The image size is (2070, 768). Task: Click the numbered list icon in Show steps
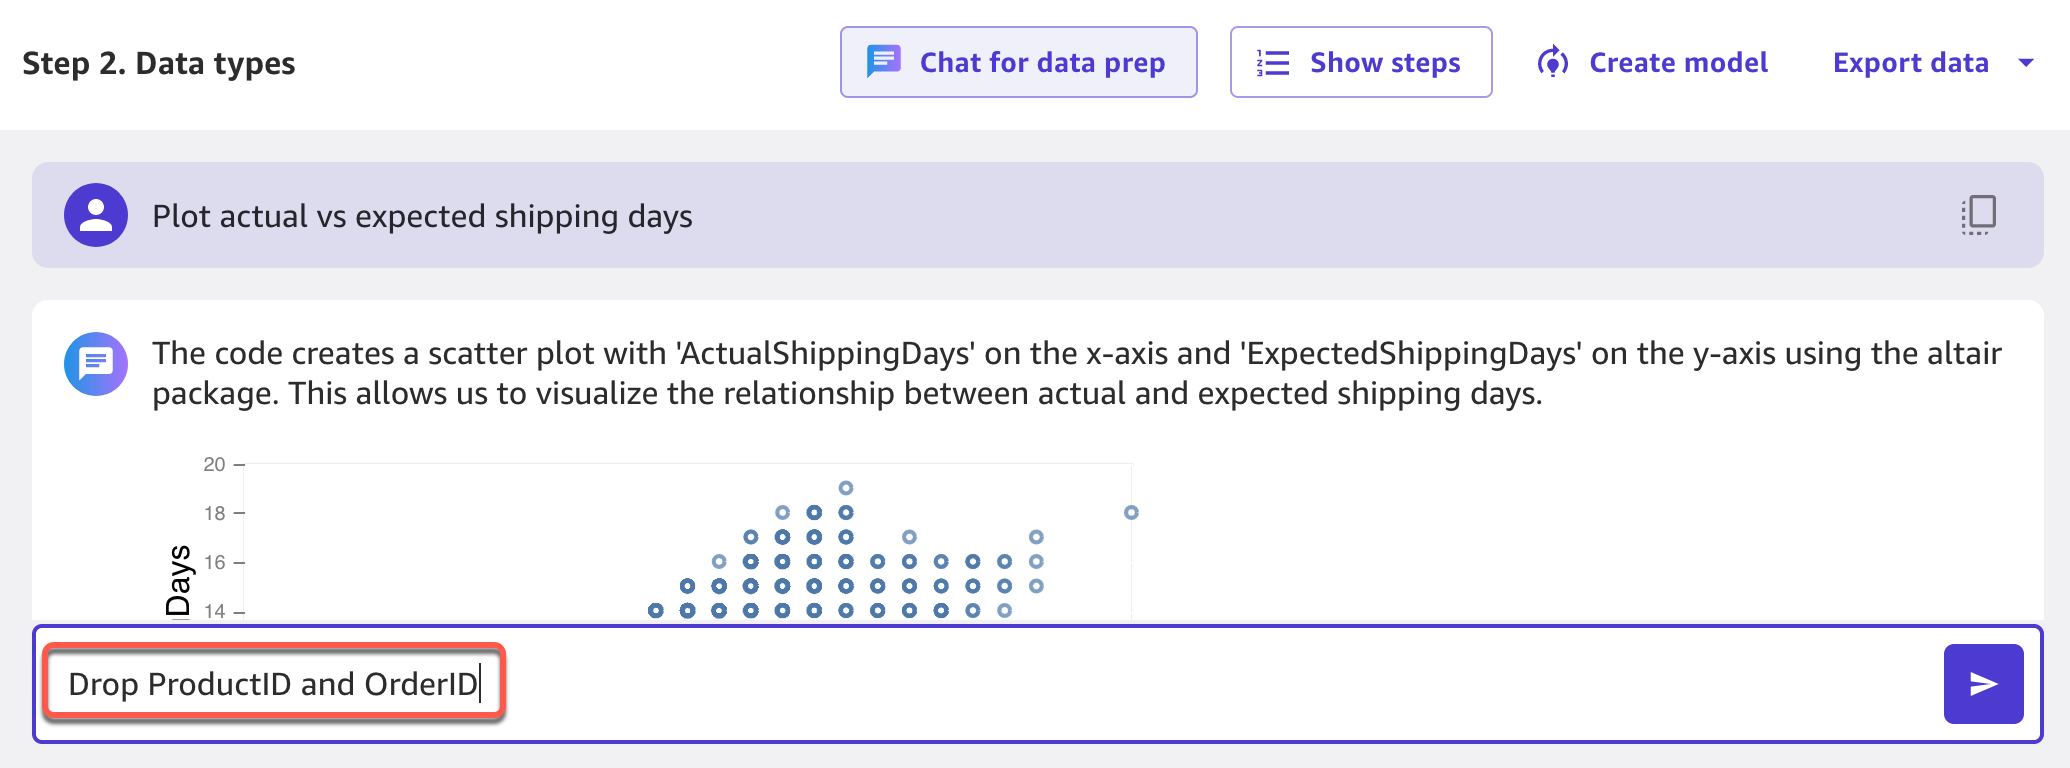coord(1273,63)
